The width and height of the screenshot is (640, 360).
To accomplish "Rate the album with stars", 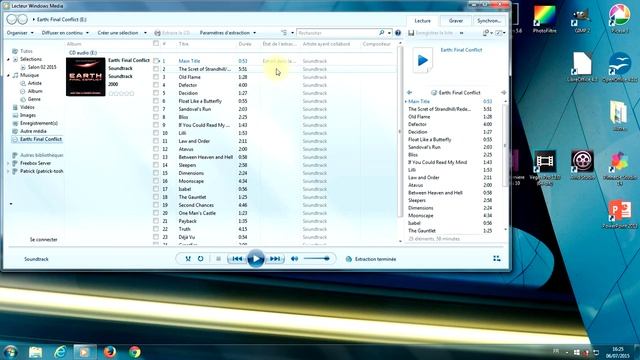I will (121, 93).
